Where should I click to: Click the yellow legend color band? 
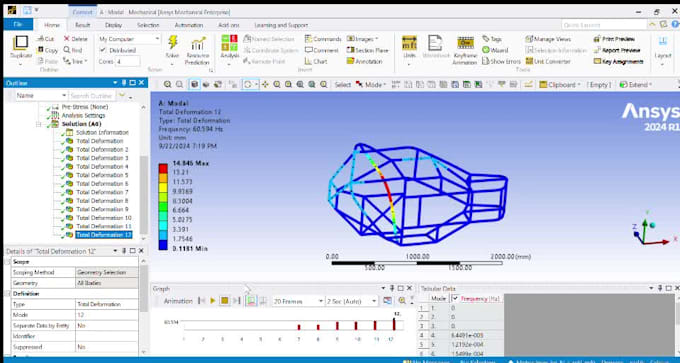click(x=163, y=187)
